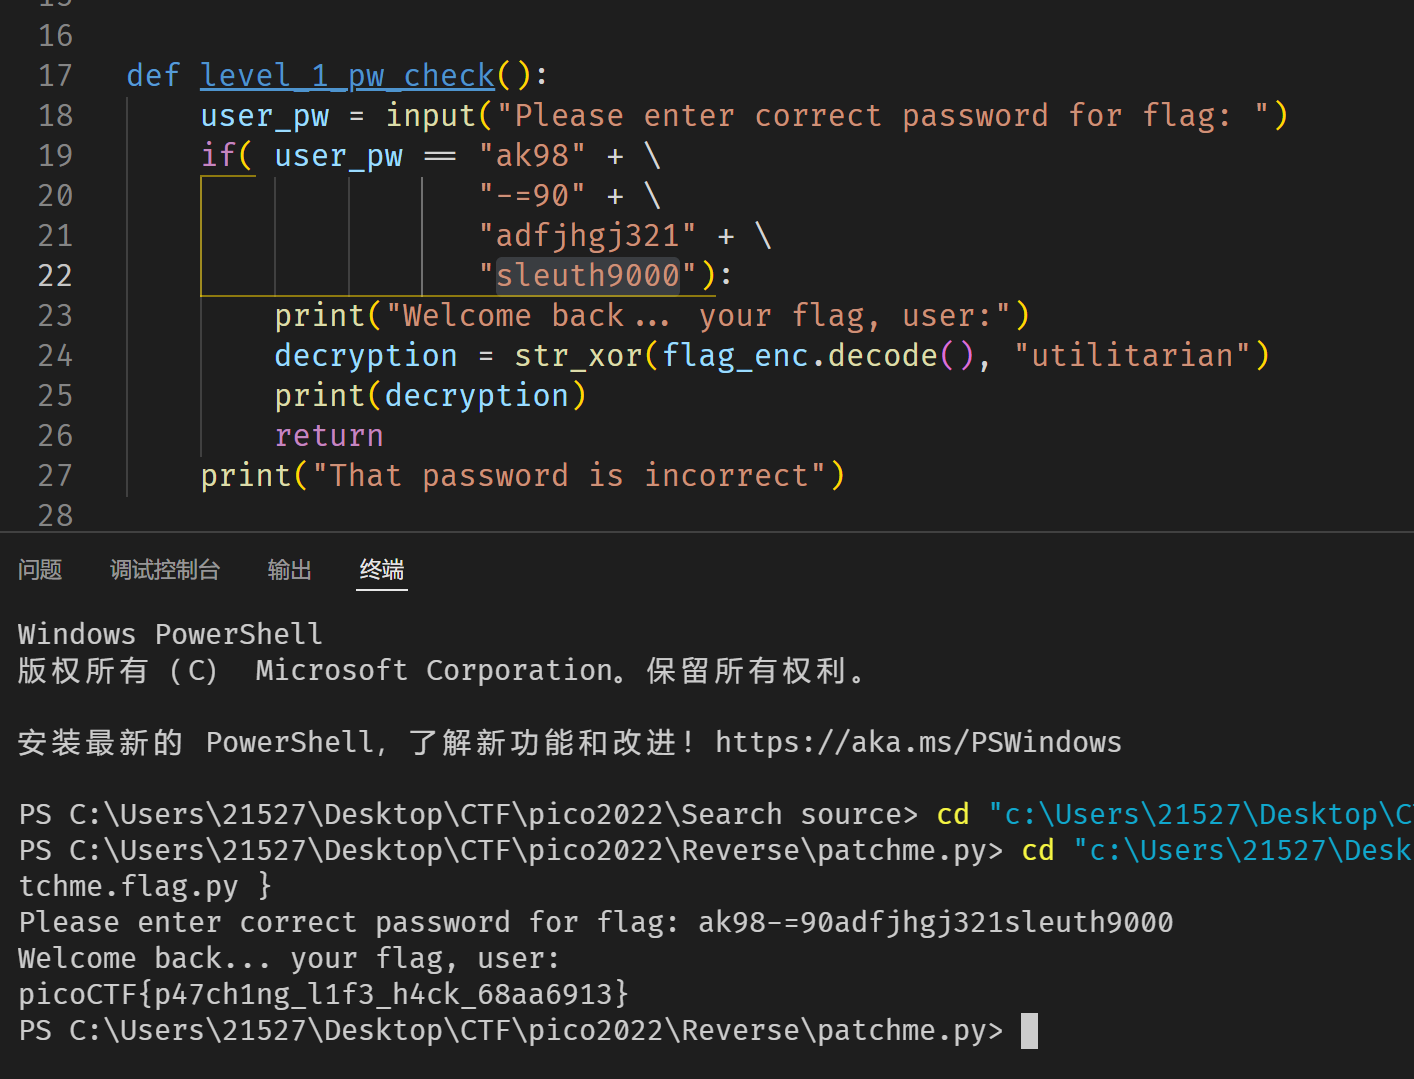Select the highlighted sleuth9000 string
Viewport: 1414px width, 1079px height.
[x=587, y=275]
